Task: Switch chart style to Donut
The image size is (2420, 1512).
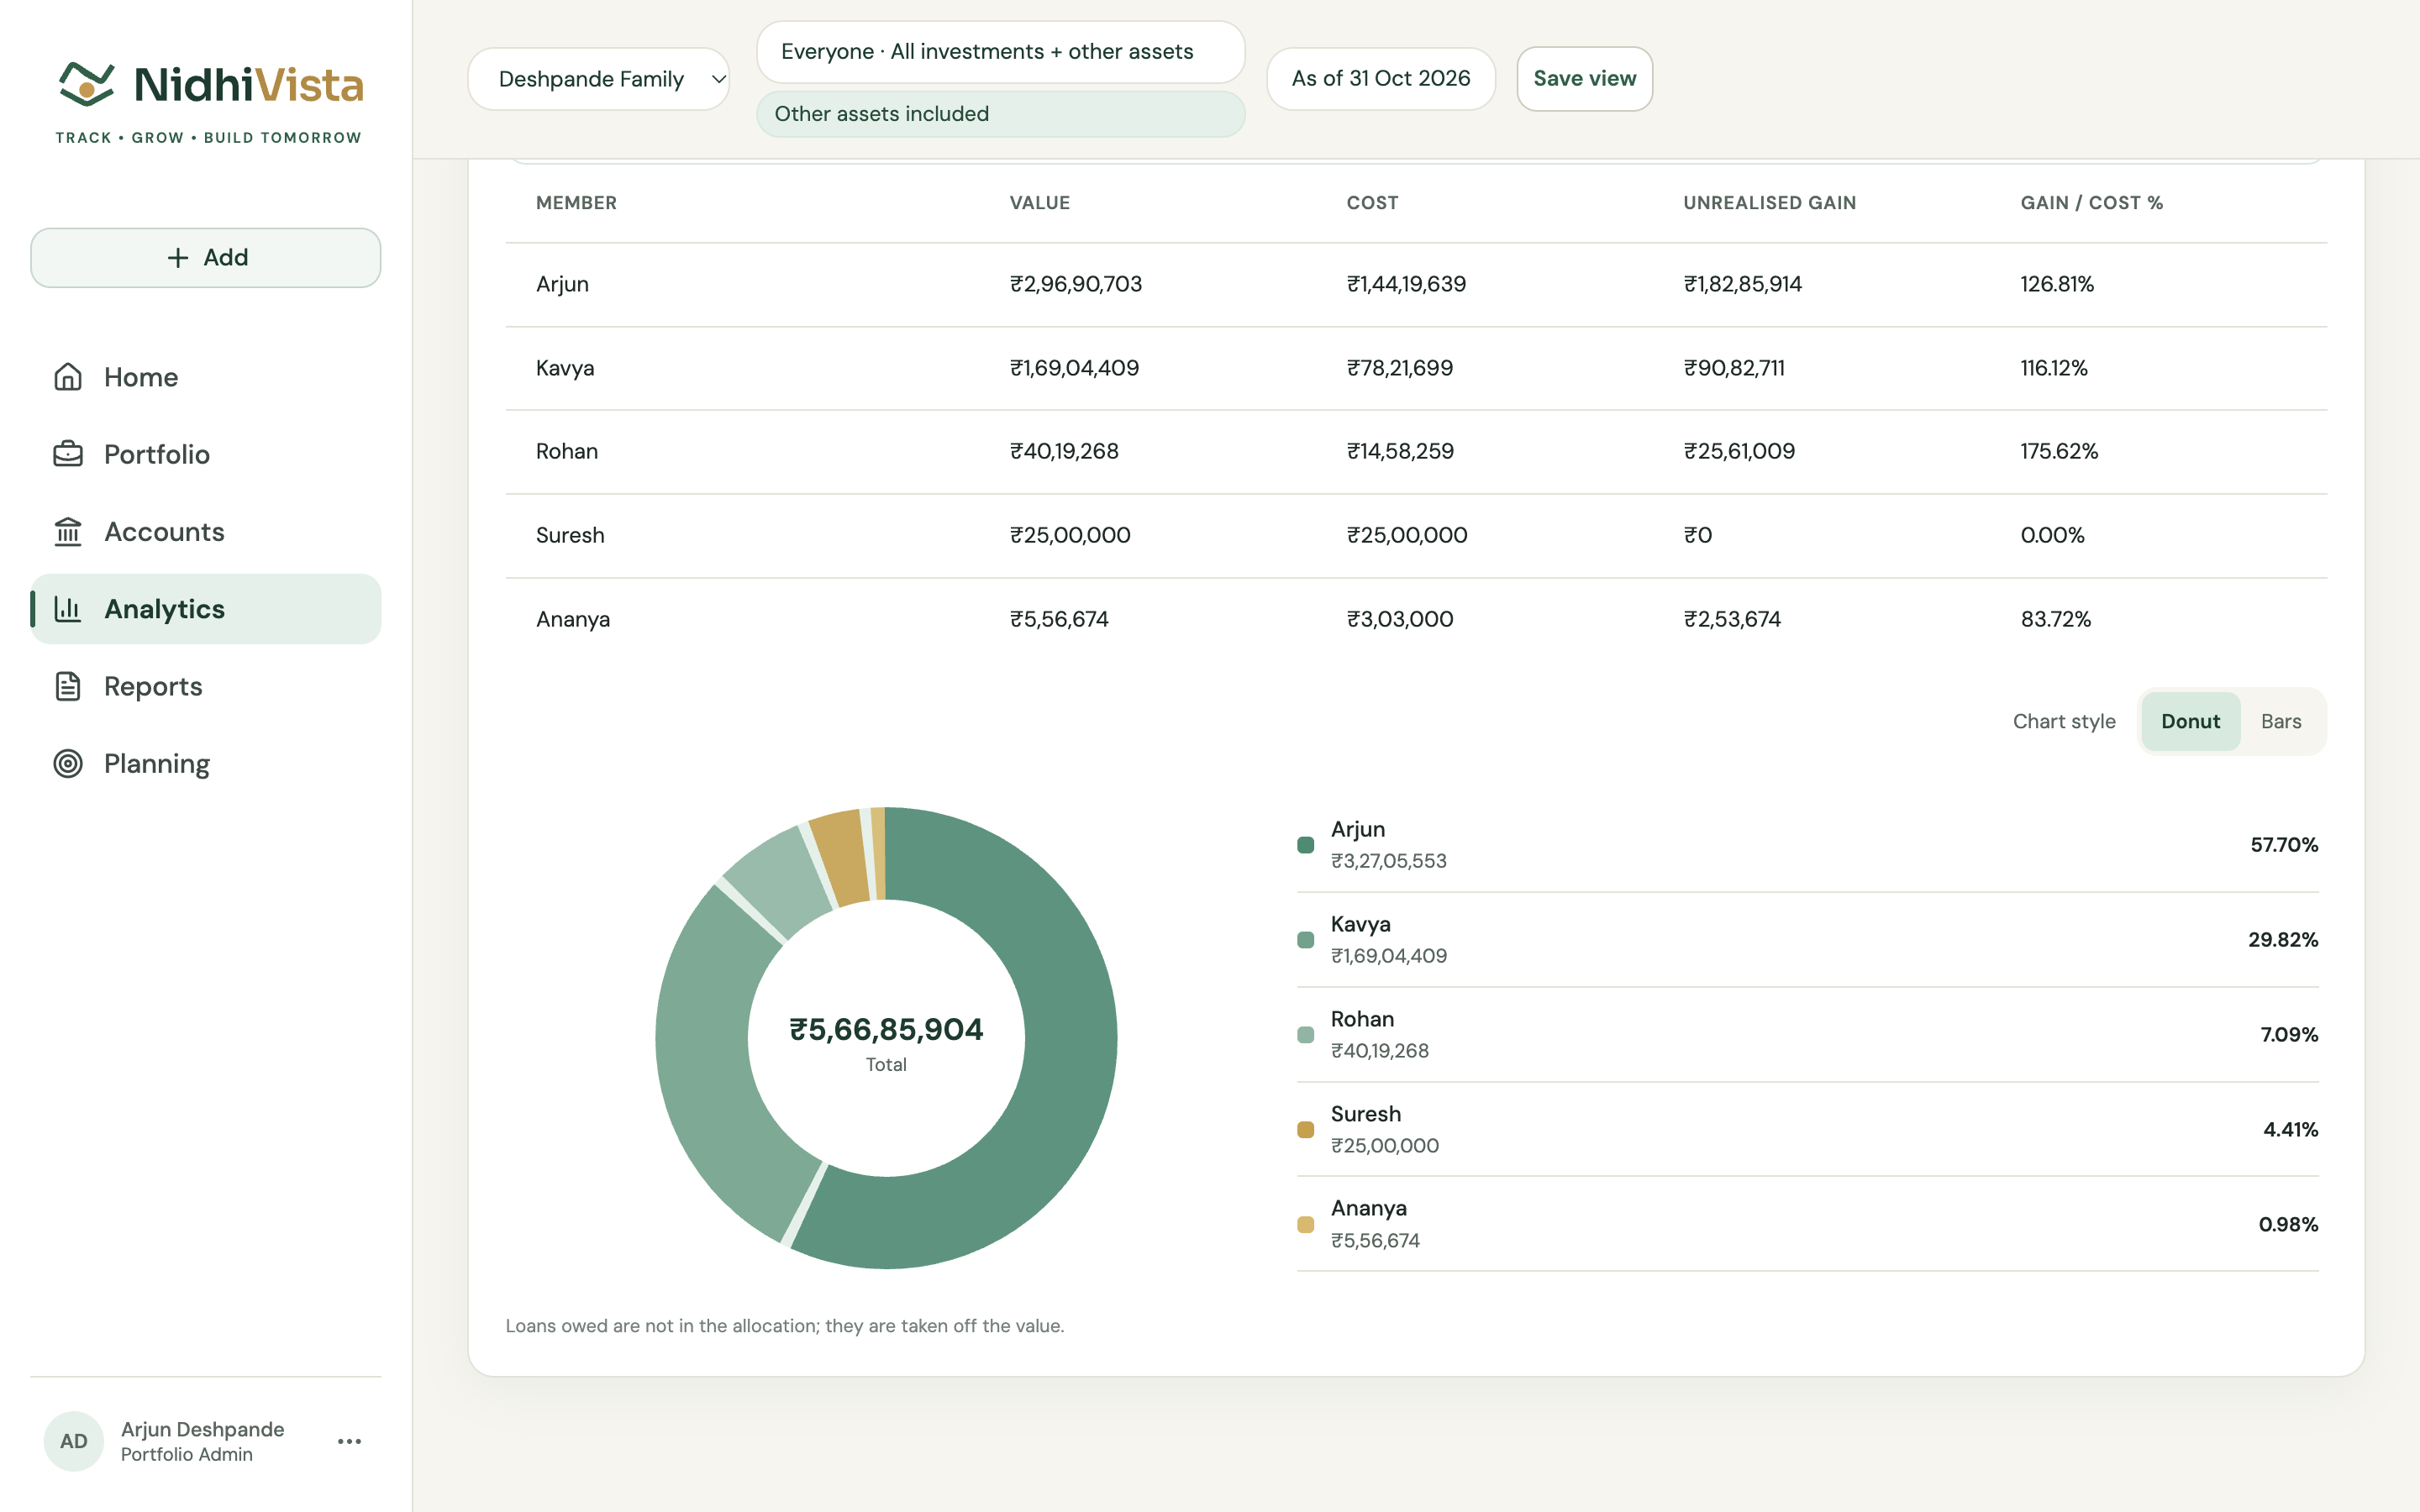Action: point(2190,721)
